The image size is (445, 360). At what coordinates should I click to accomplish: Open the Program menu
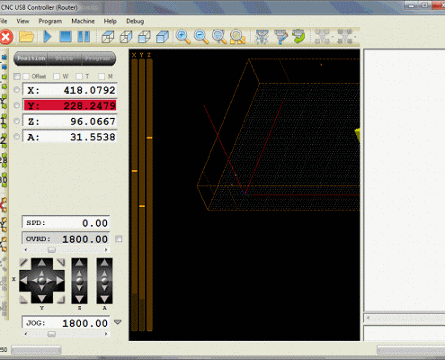[50, 21]
